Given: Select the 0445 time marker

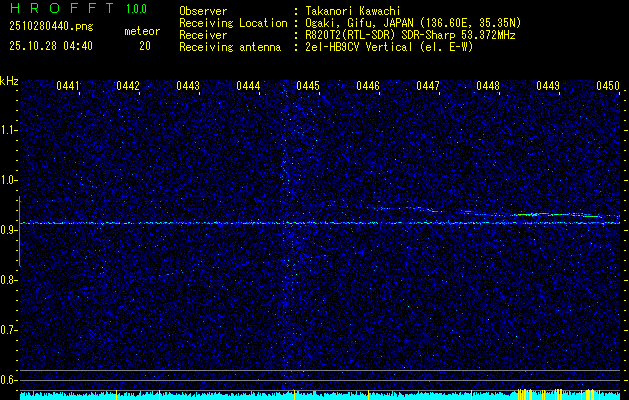Looking at the screenshot, I should (308, 87).
